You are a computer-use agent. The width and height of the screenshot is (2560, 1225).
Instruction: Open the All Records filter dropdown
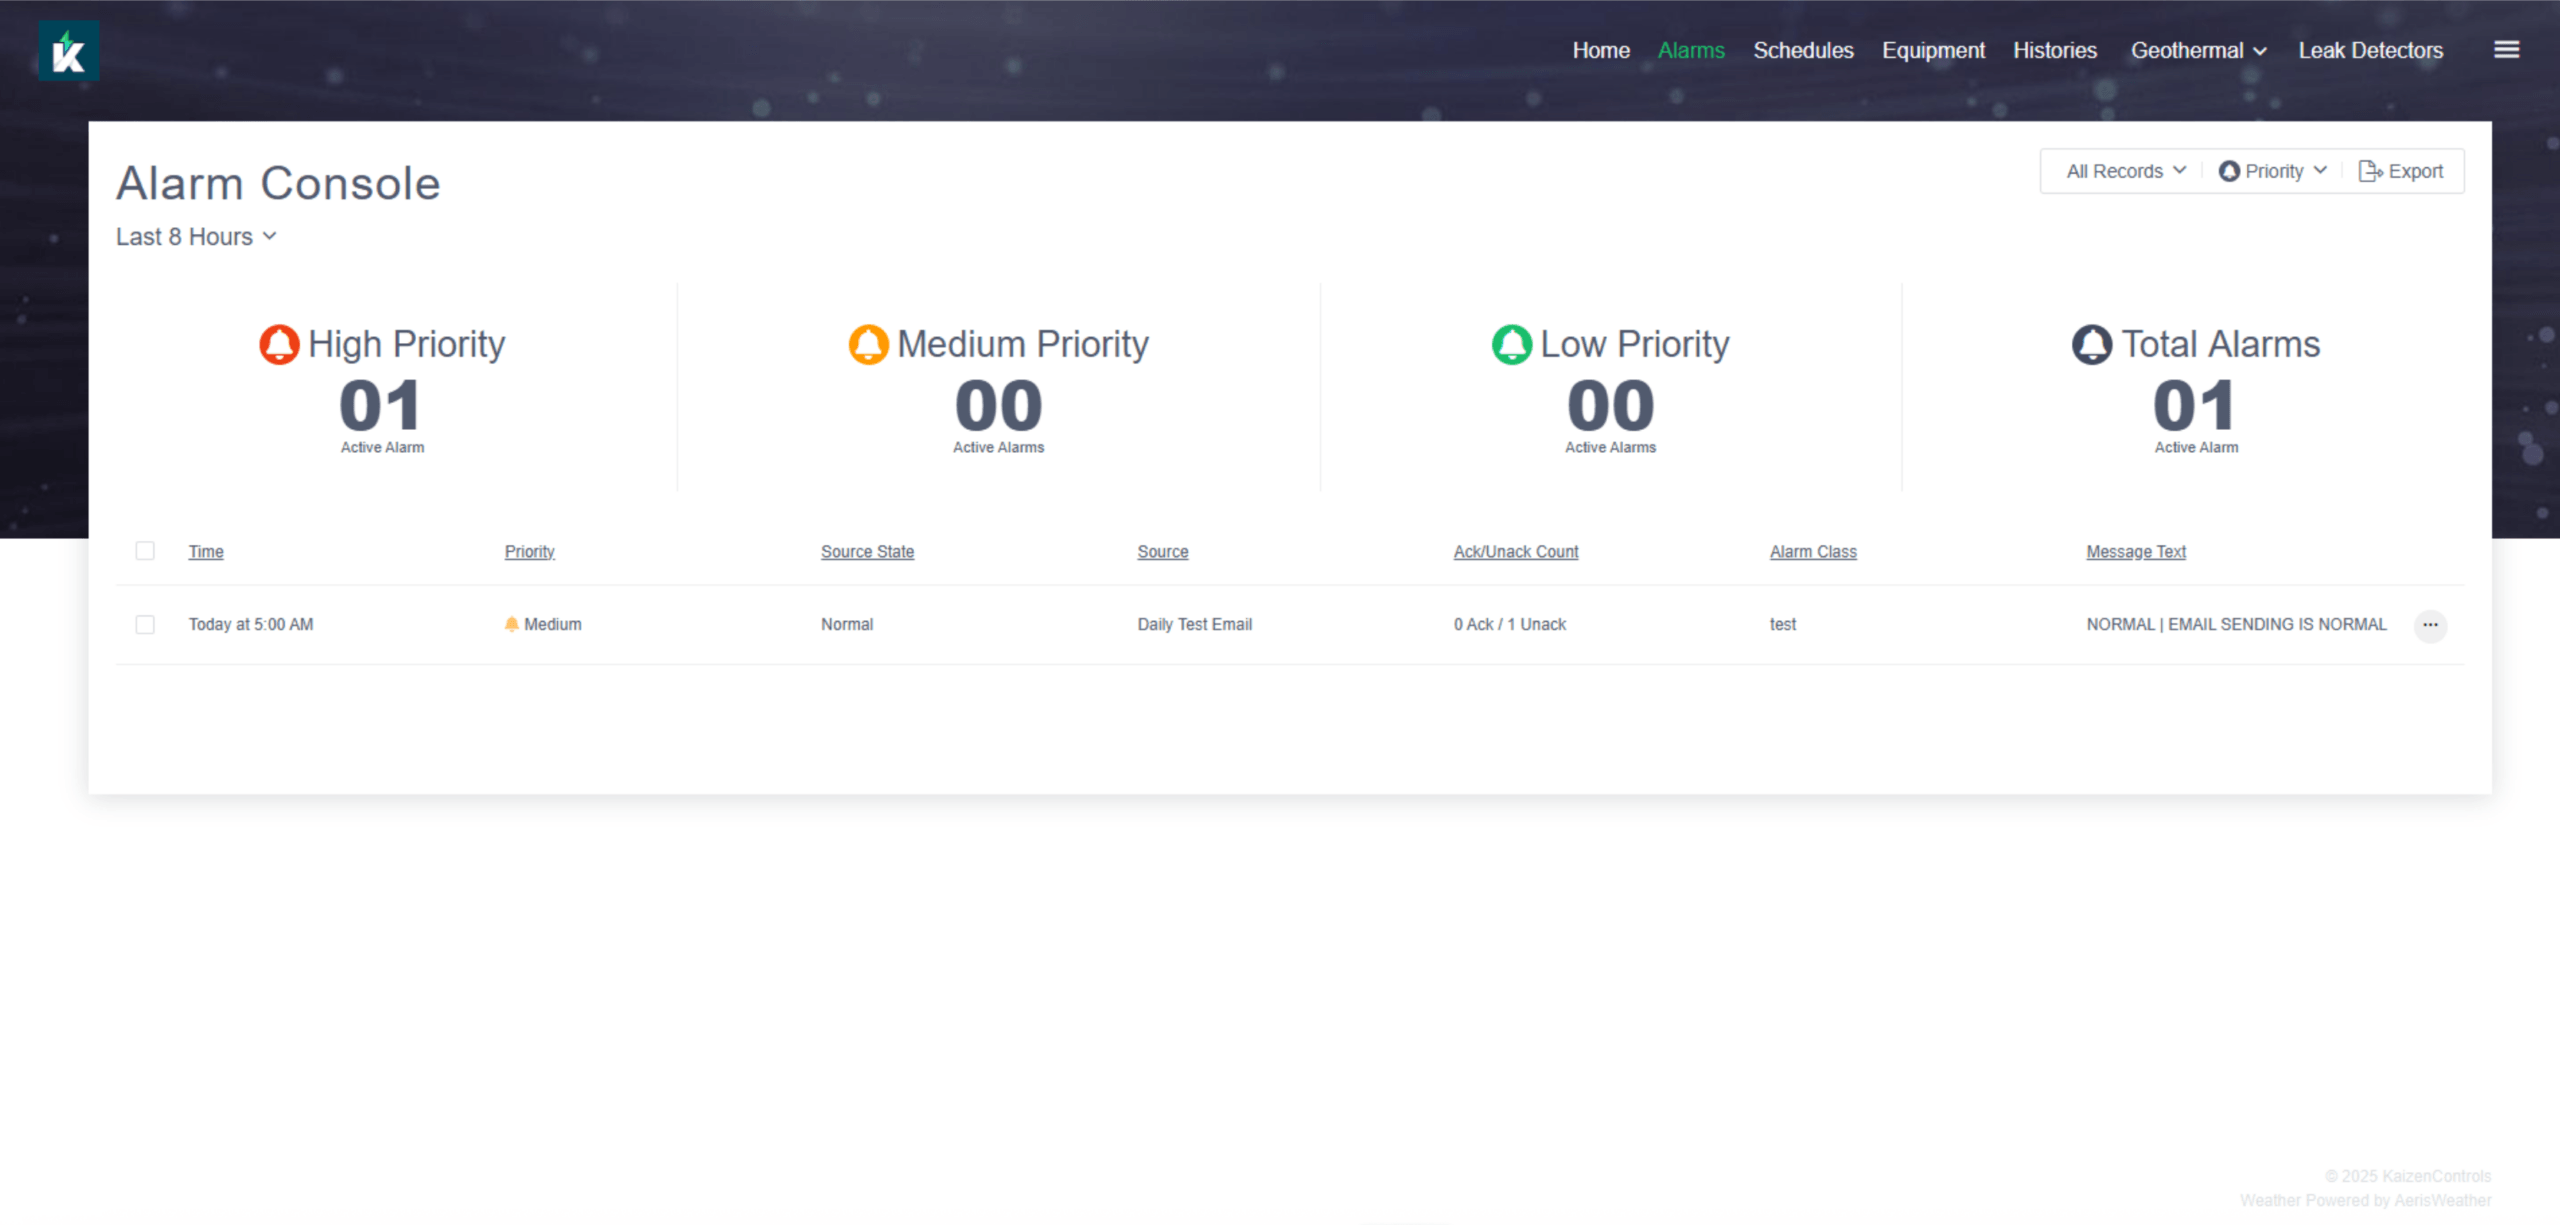(2125, 171)
